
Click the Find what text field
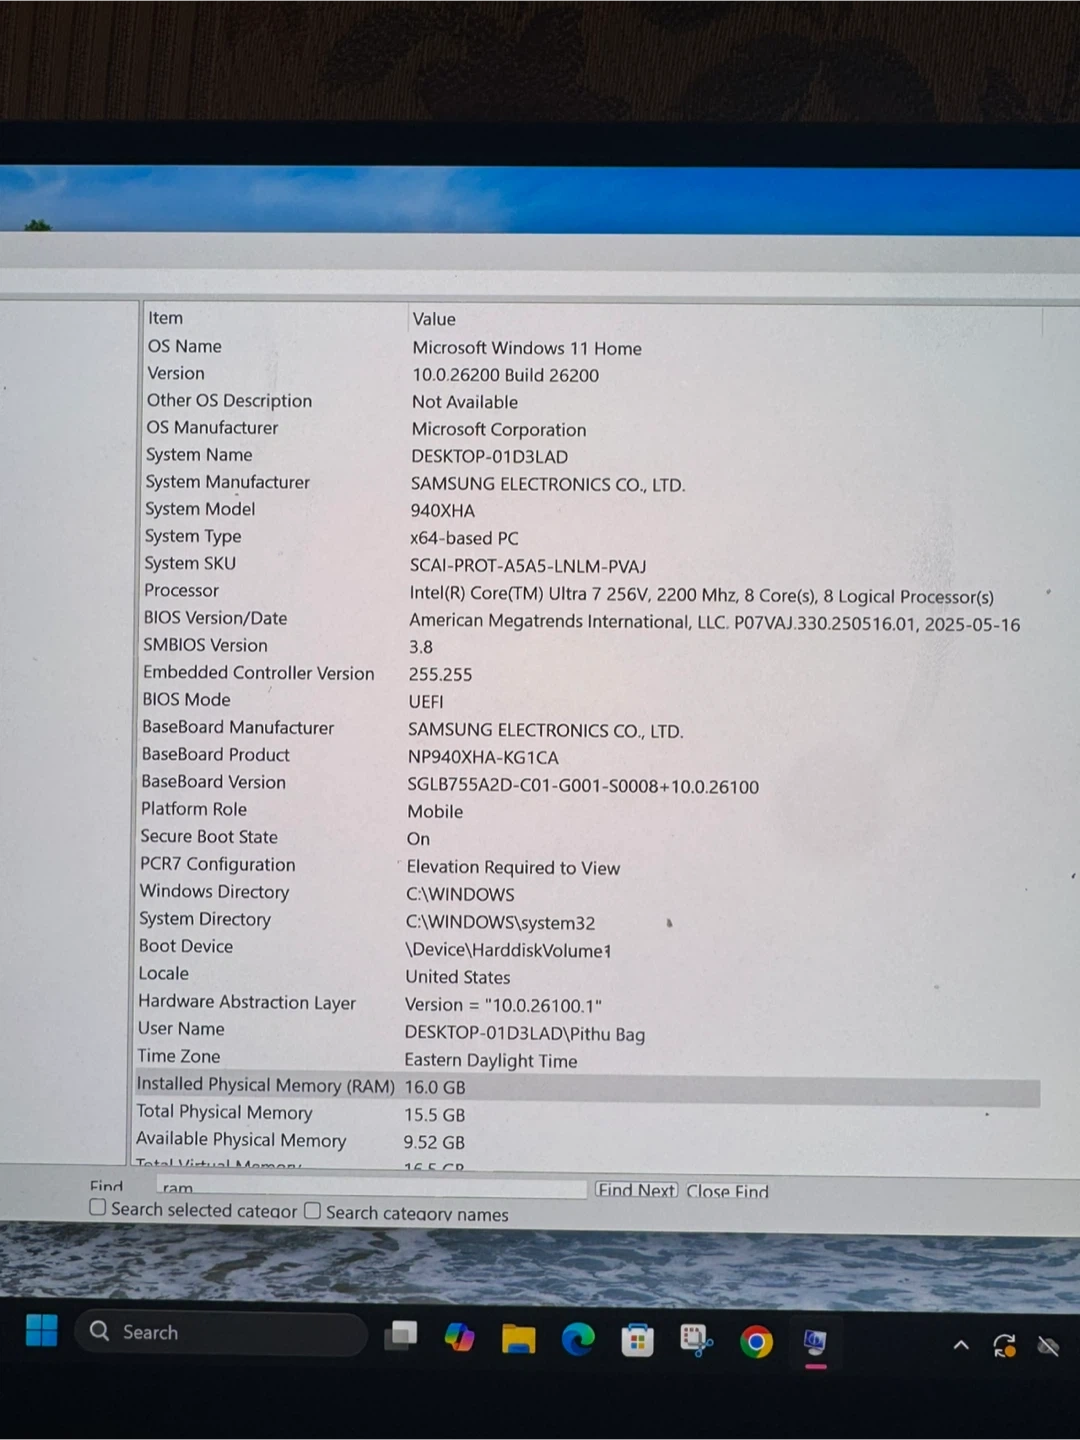coord(370,1188)
